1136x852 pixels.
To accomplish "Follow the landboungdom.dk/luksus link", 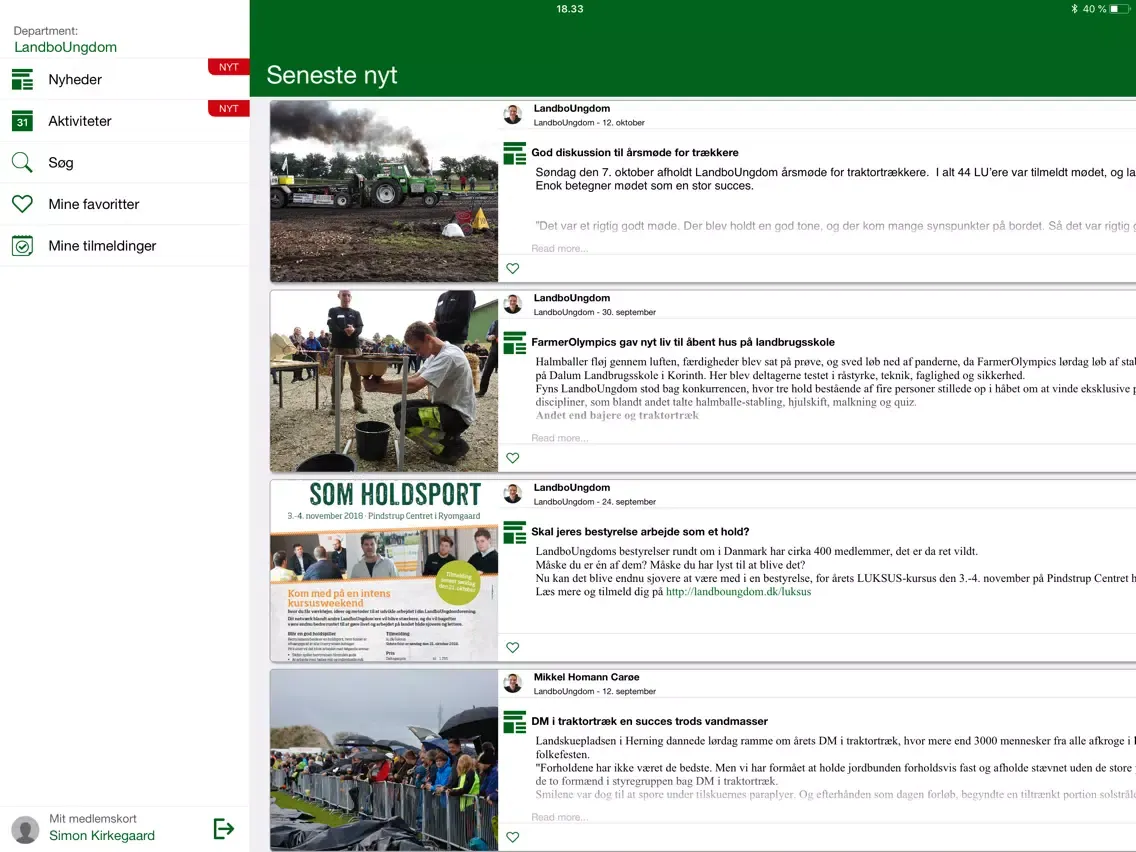I will click(x=738, y=592).
